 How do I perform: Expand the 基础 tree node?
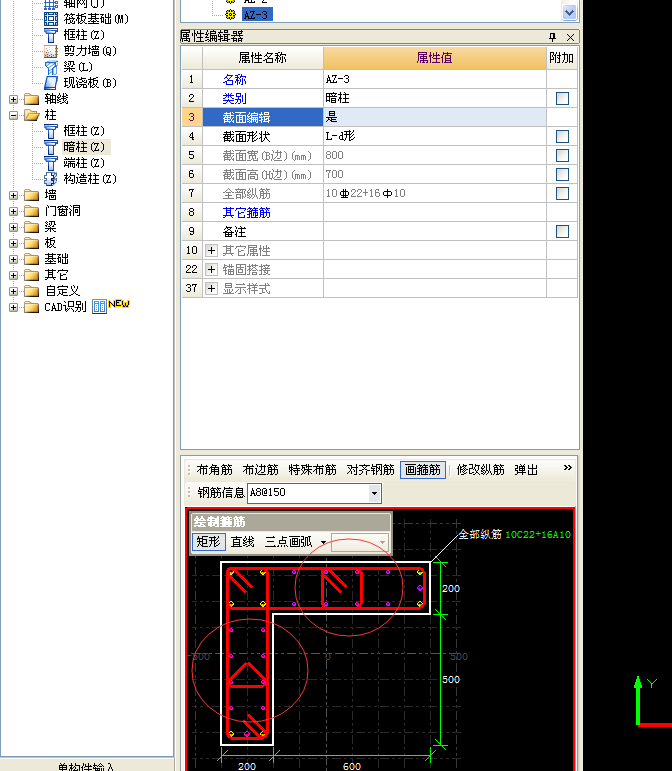[13, 259]
